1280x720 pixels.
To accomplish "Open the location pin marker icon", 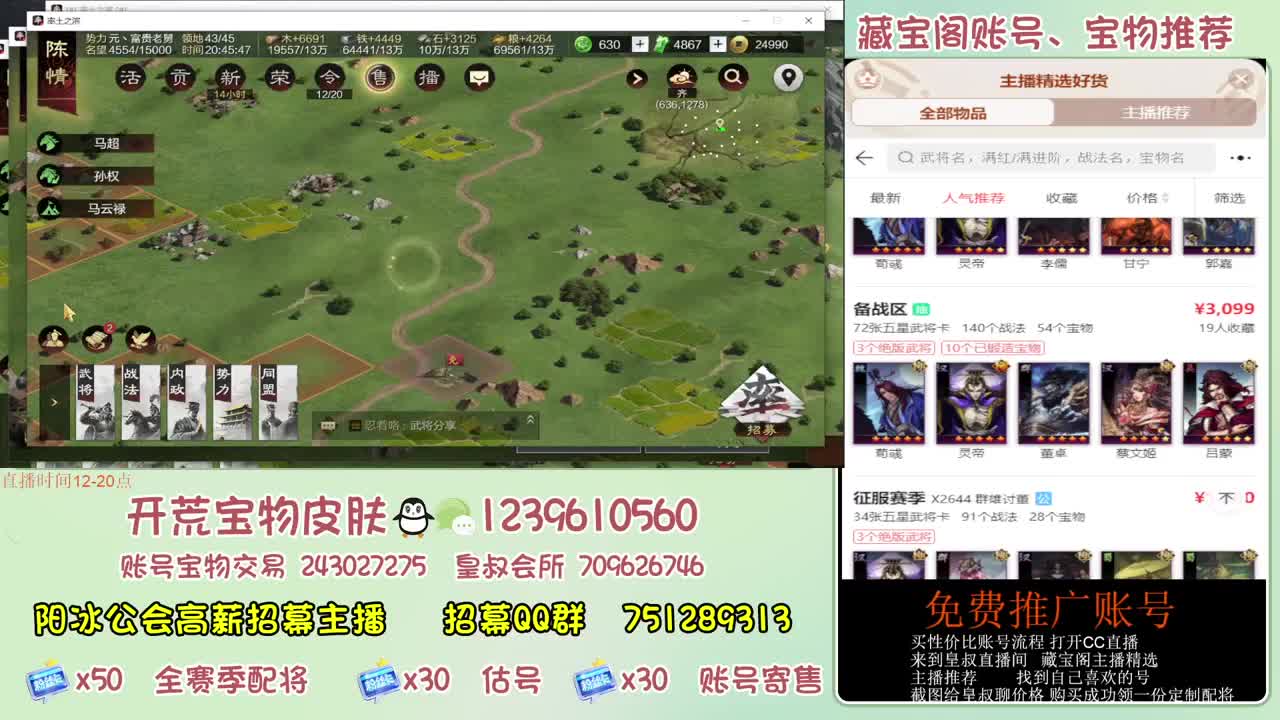I will tap(789, 77).
